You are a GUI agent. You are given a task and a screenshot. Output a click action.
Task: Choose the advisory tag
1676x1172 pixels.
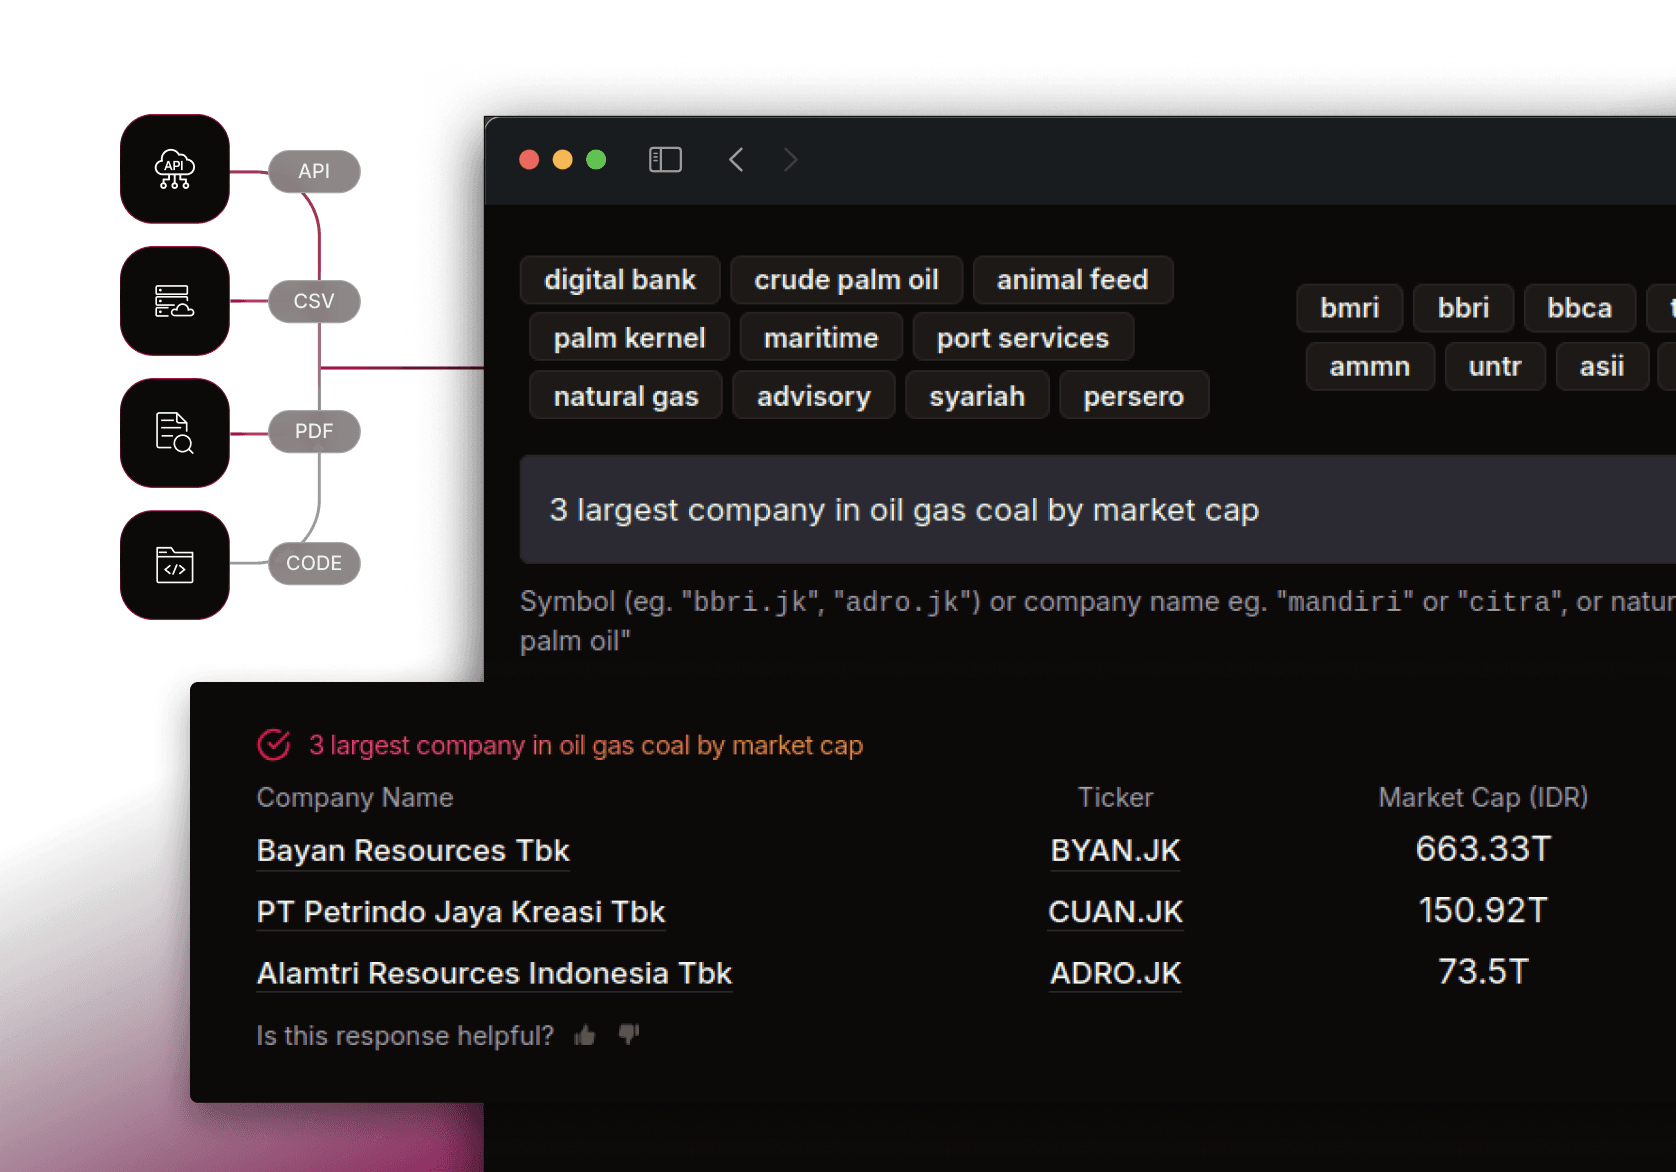814,396
